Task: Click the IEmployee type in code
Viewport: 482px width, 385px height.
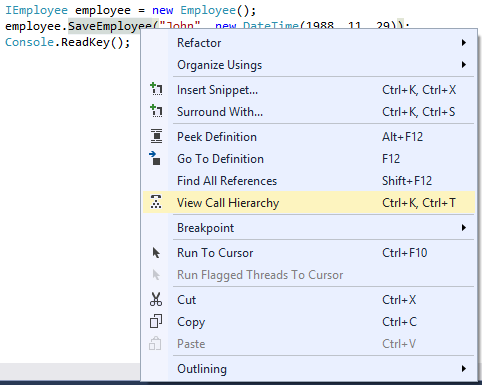Action: [x=36, y=10]
